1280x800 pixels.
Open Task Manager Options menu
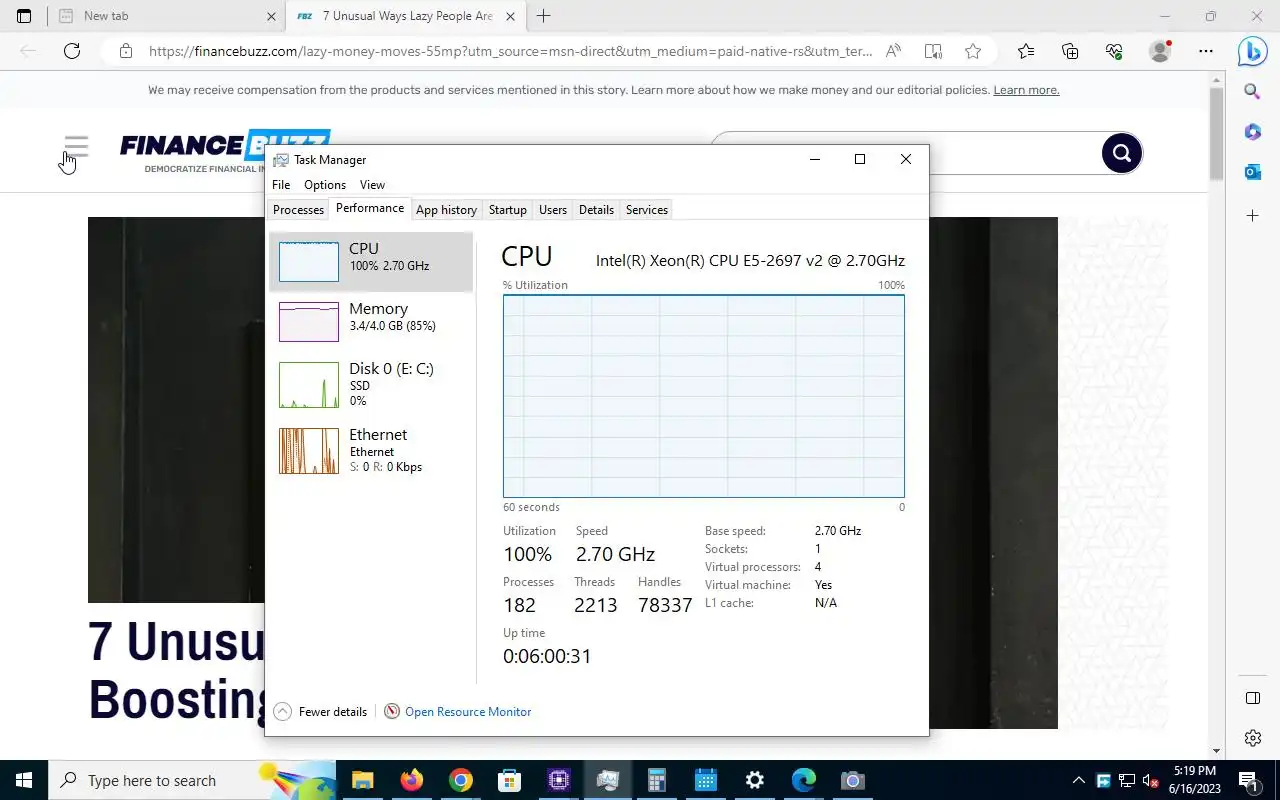(325, 185)
